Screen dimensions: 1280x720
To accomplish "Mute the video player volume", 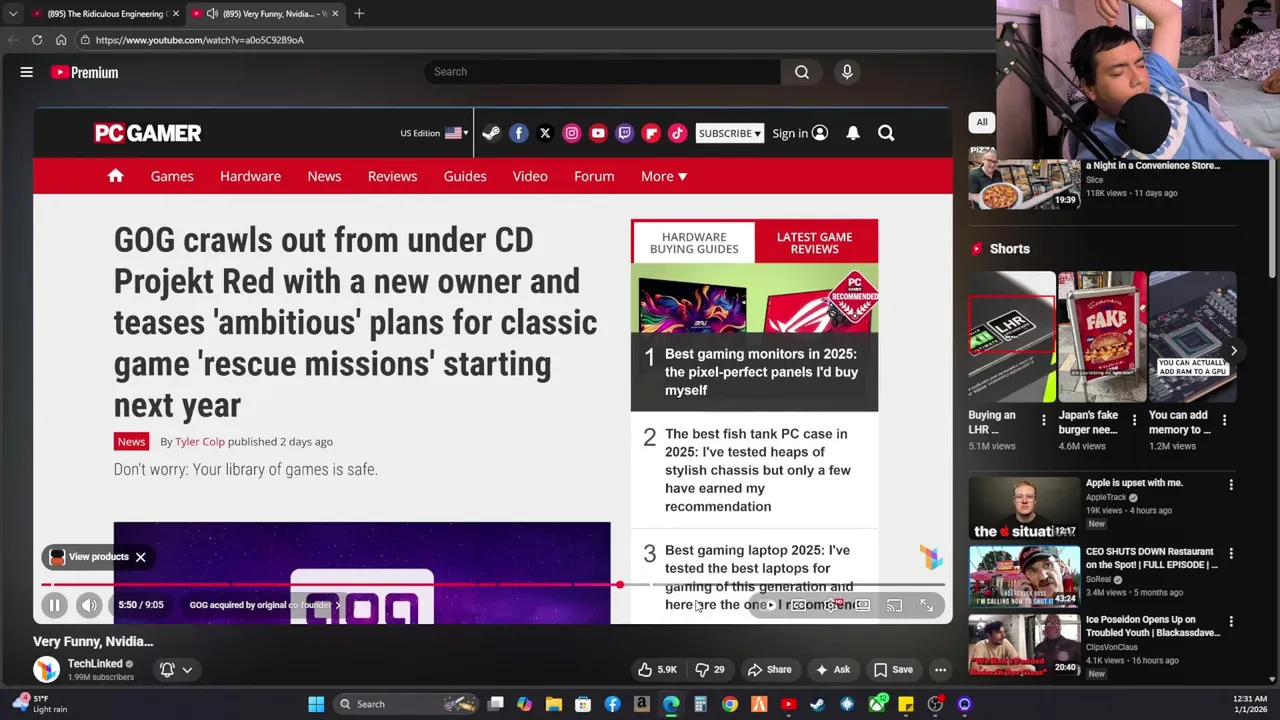I will click(89, 605).
